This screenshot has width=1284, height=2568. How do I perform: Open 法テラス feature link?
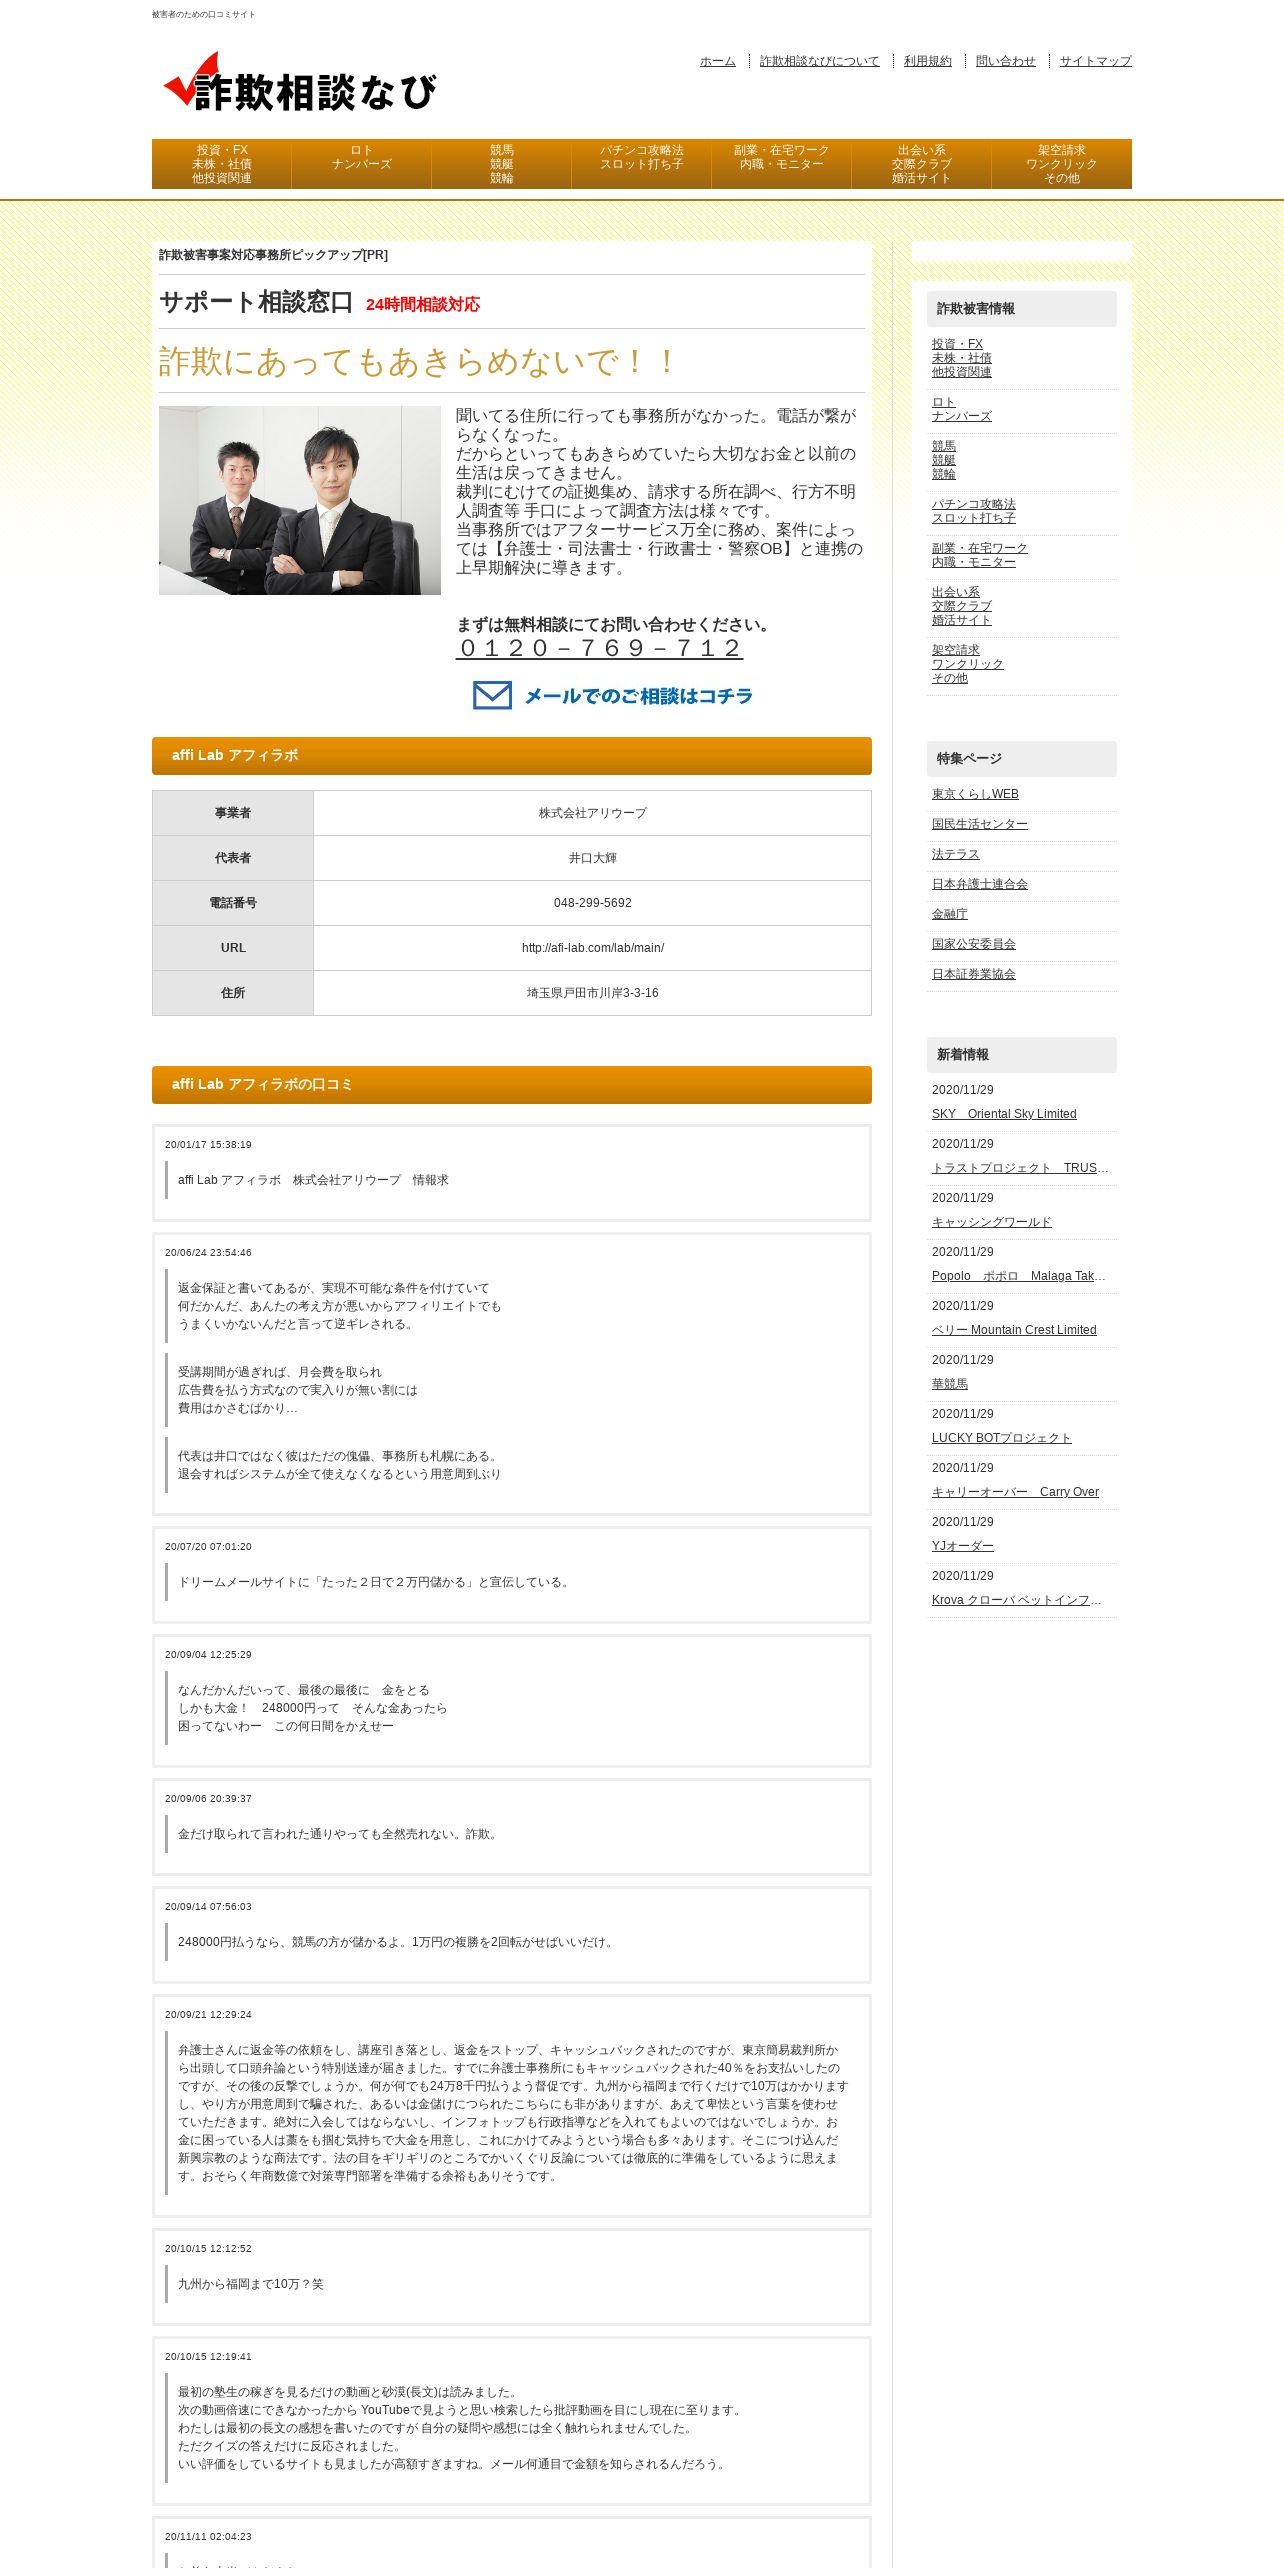click(x=956, y=854)
